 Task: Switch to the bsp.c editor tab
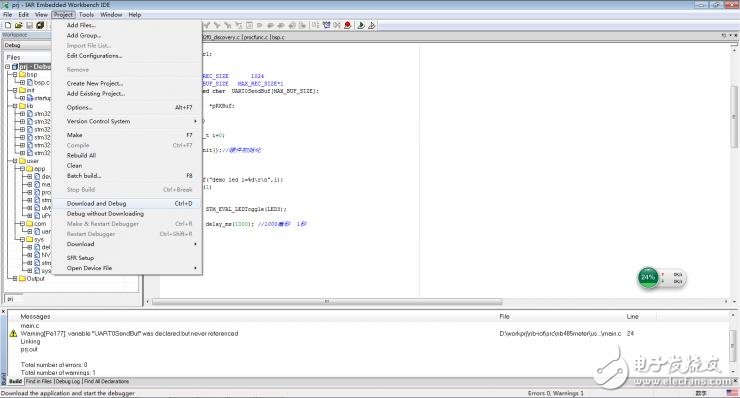pos(278,37)
